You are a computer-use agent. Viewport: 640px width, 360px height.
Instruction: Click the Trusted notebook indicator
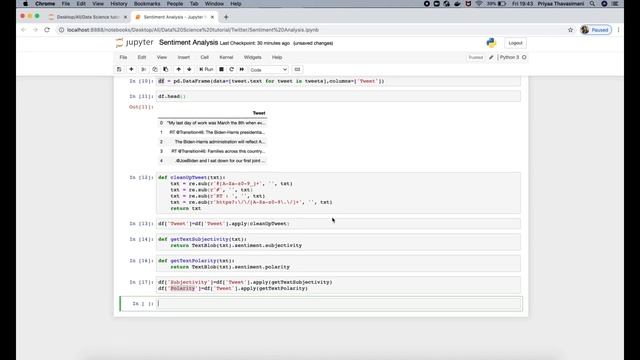coord(476,58)
